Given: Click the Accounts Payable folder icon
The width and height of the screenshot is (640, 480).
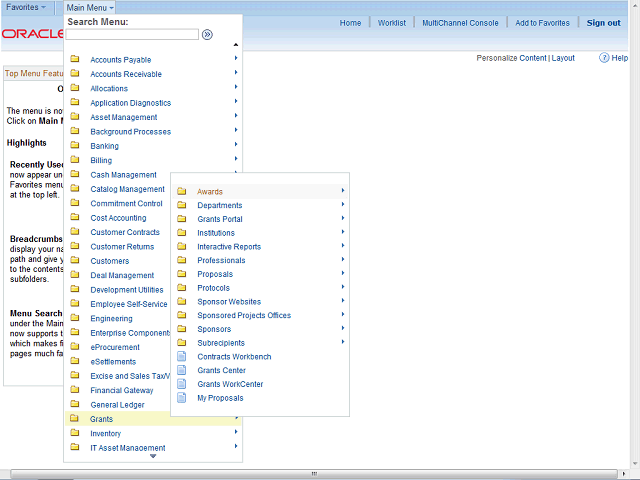Looking at the screenshot, I should click(x=74, y=60).
